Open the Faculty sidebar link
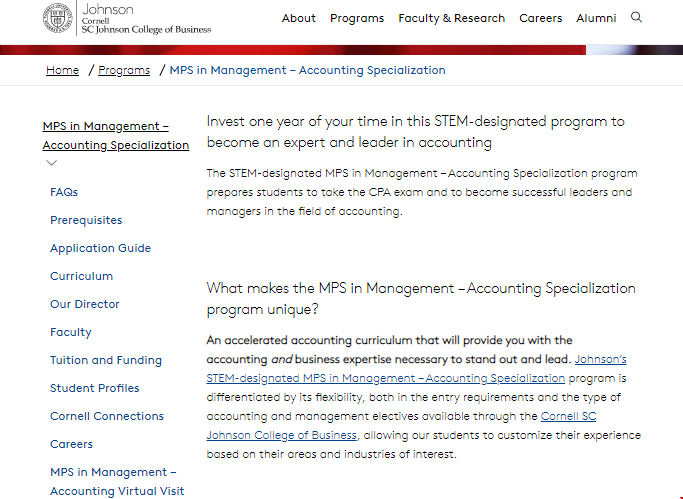The width and height of the screenshot is (683, 499). (71, 332)
